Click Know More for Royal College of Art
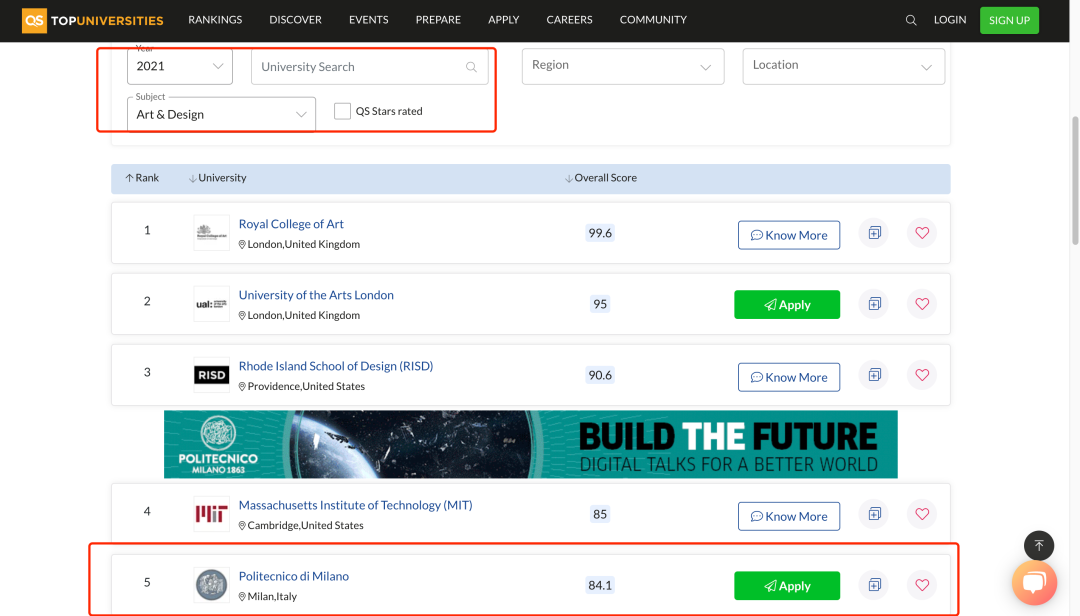The height and width of the screenshot is (616, 1080). [x=789, y=235]
